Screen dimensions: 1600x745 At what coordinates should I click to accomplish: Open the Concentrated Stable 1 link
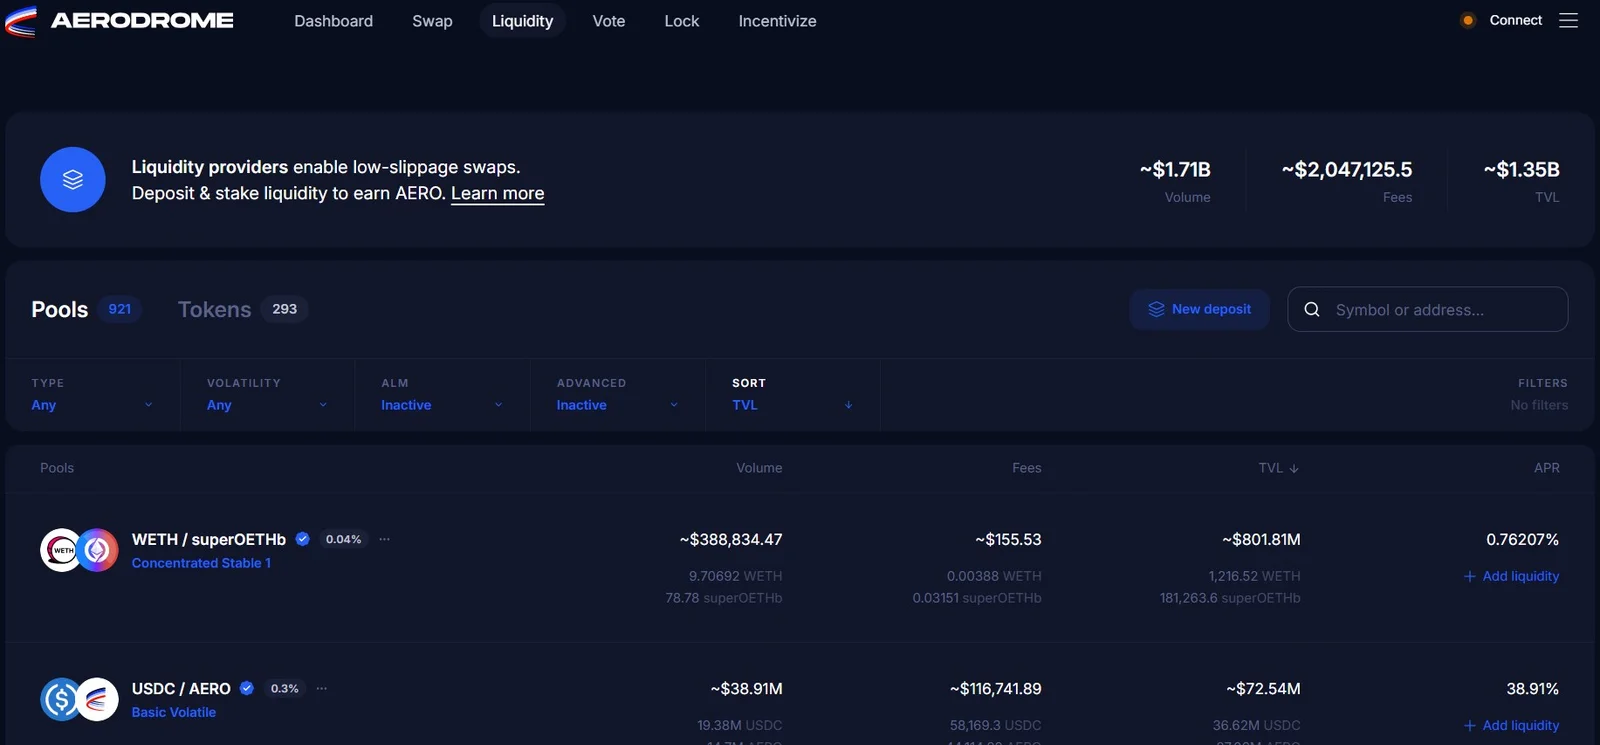(201, 563)
